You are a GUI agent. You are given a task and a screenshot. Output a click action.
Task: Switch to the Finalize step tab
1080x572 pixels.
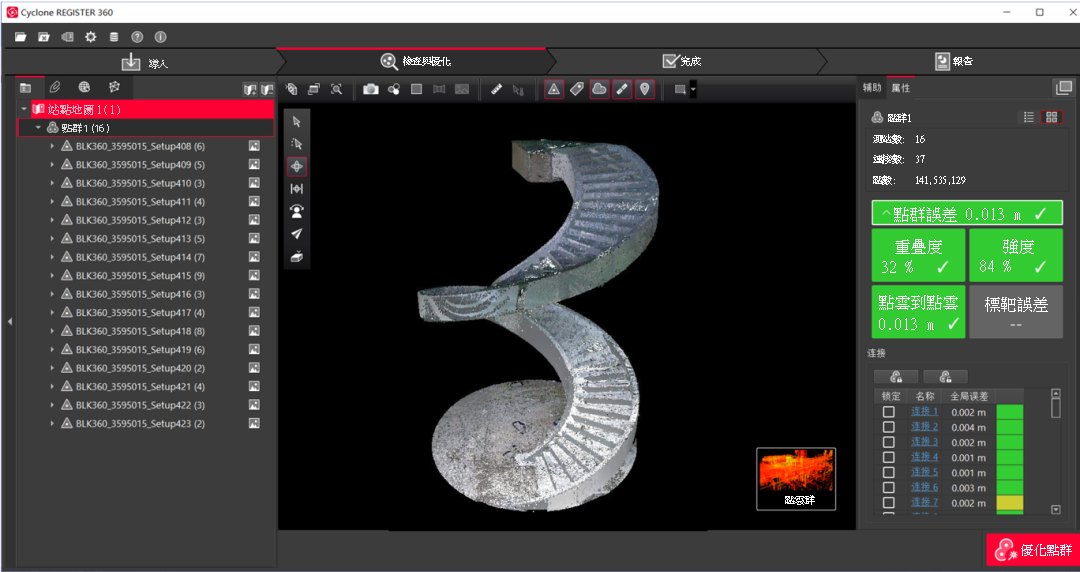(x=682, y=61)
